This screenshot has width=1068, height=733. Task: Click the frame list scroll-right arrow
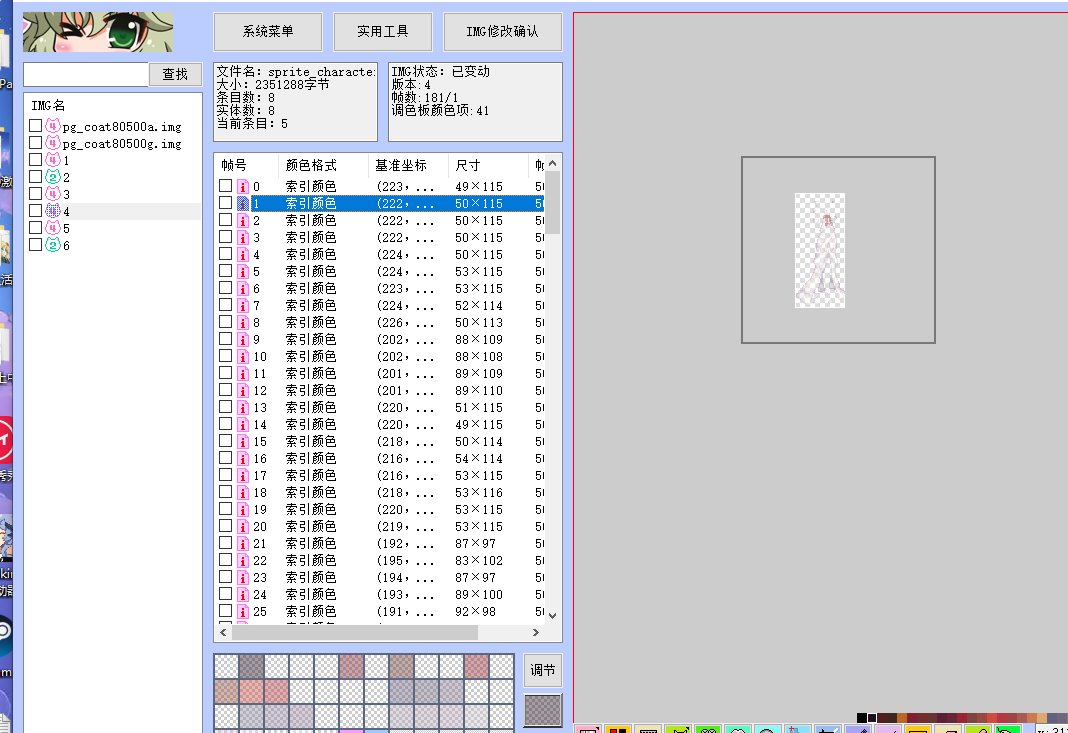click(536, 633)
